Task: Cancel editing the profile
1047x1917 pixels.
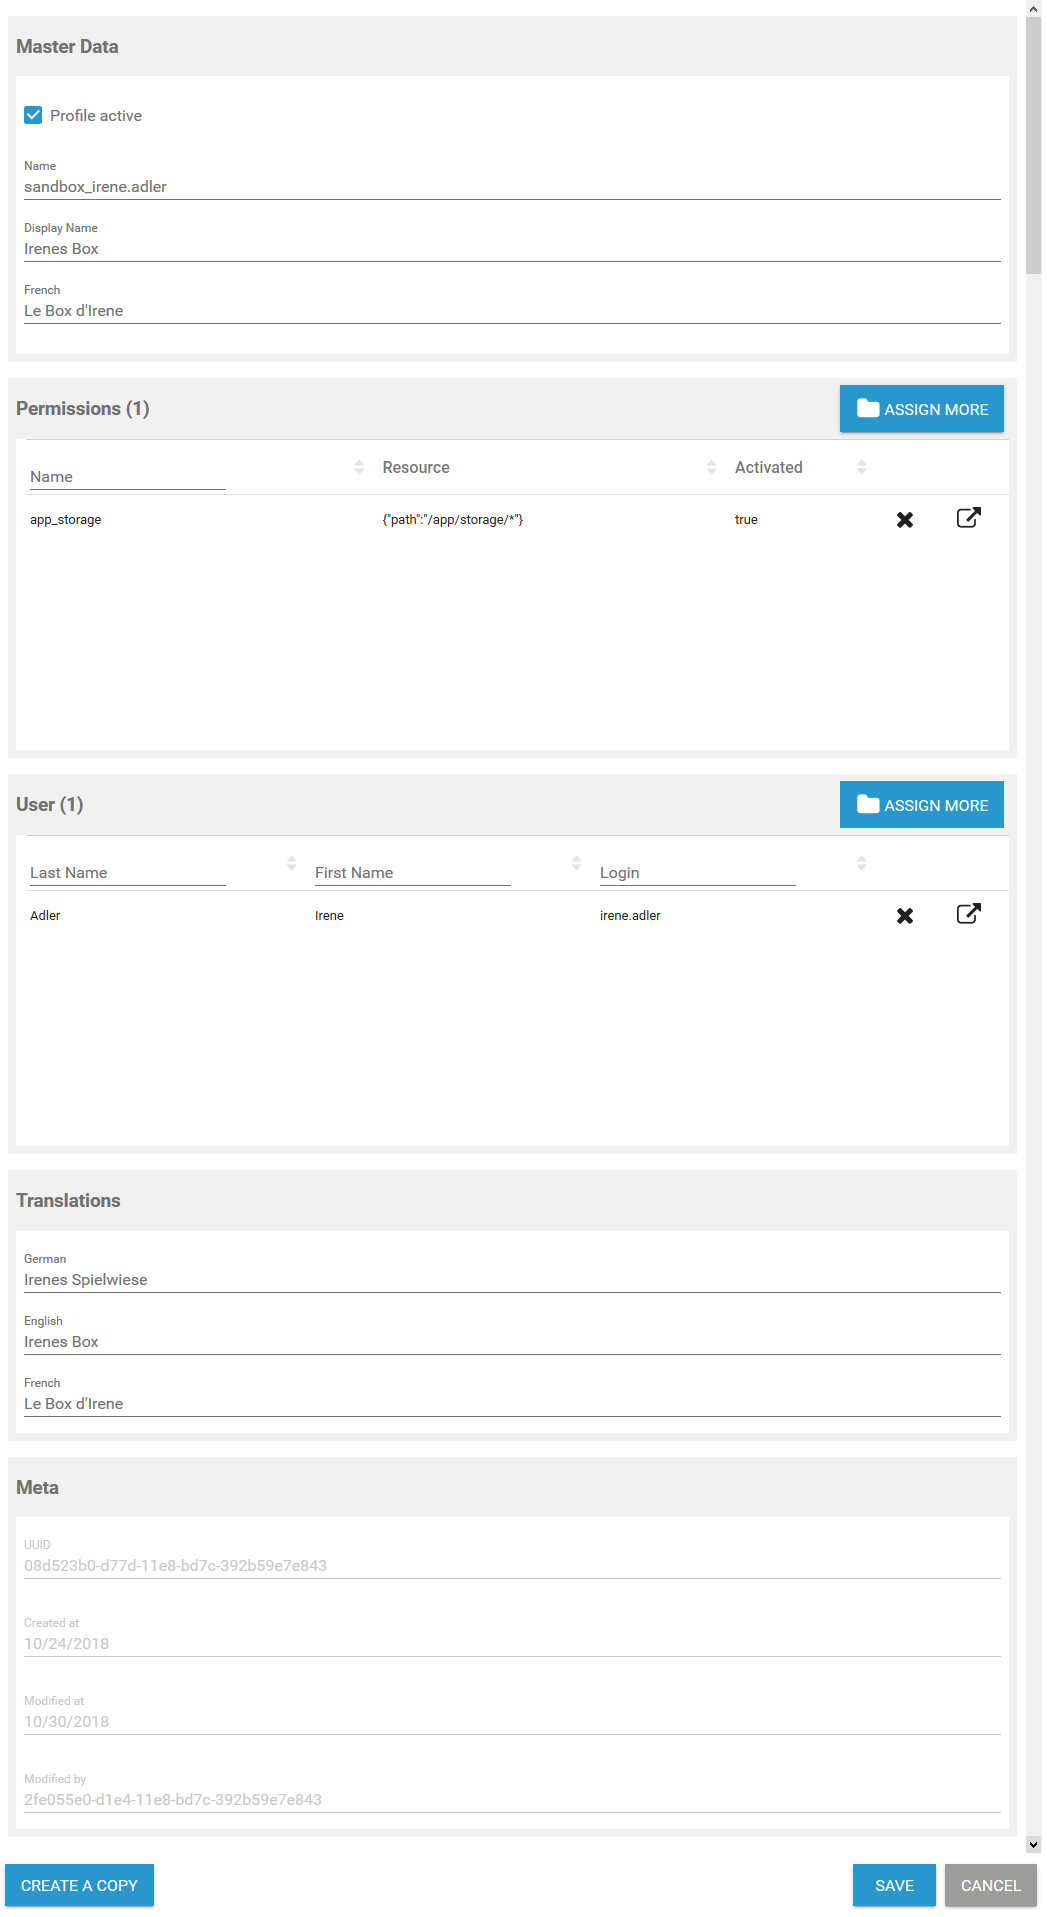Action: [x=990, y=1885]
